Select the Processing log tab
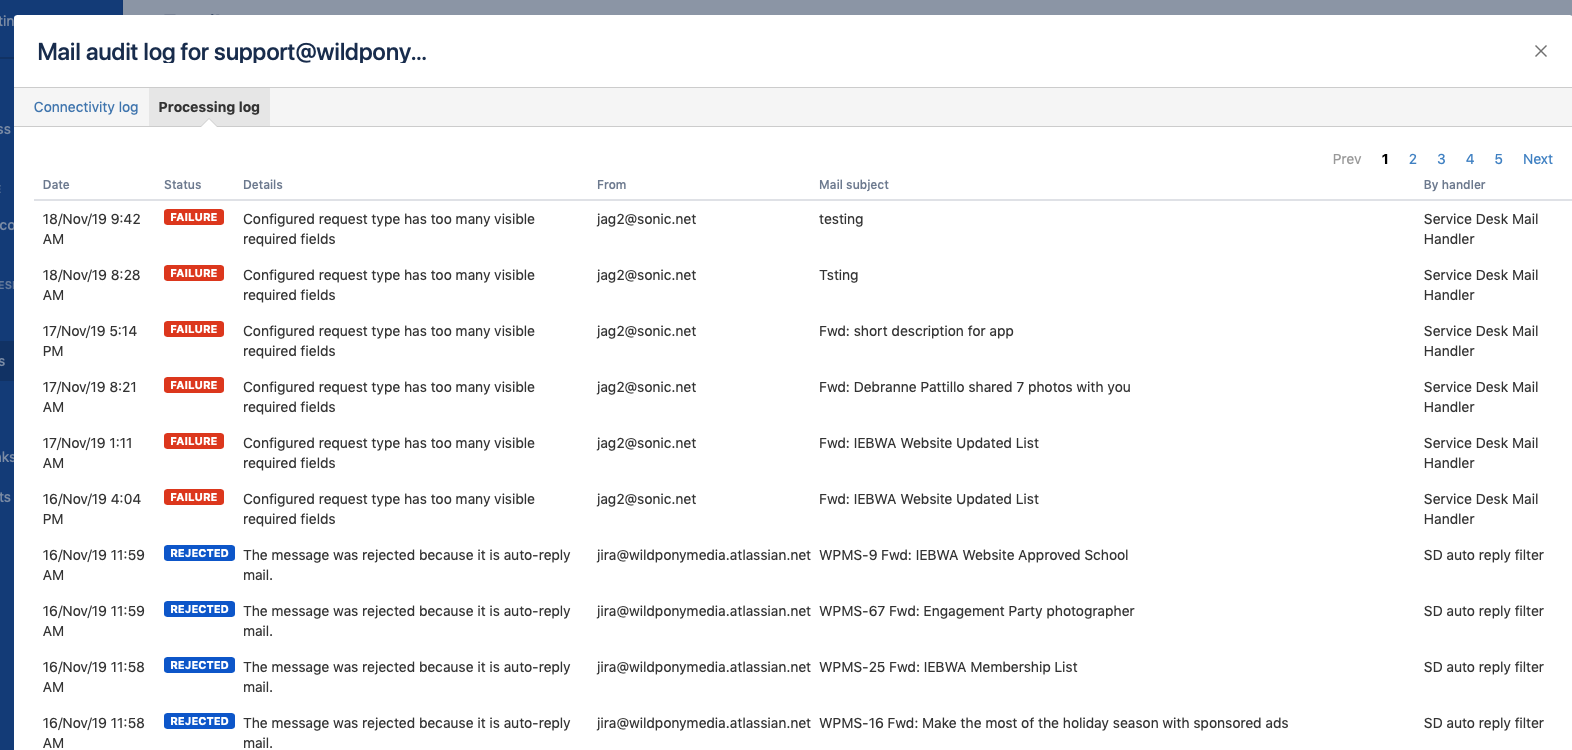The image size is (1572, 750). coord(209,107)
